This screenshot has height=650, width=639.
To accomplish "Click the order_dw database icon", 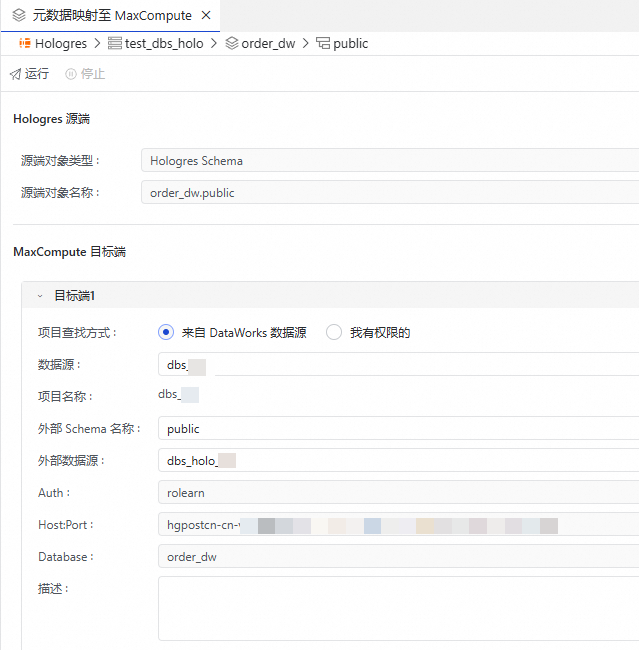I will 232,43.
